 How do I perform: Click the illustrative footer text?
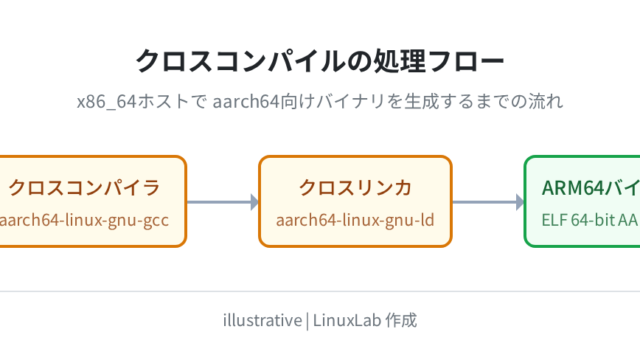click(x=262, y=320)
